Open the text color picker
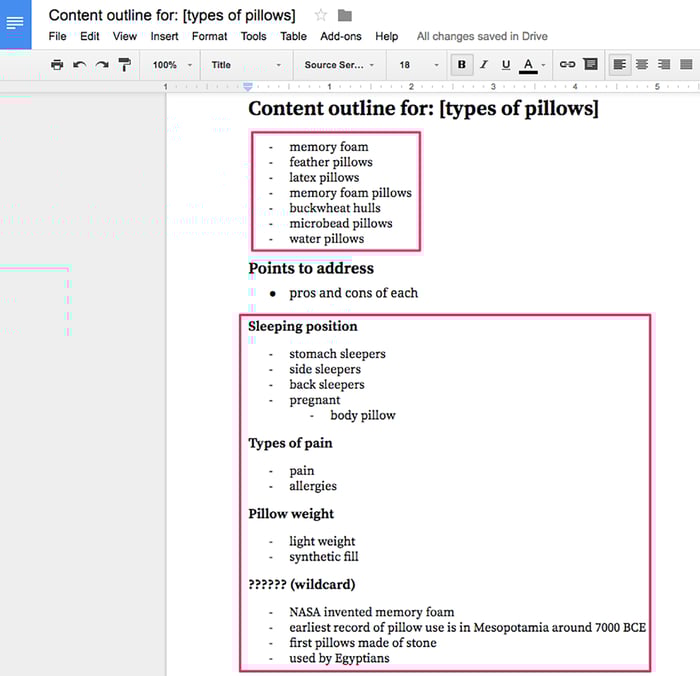 [529, 65]
